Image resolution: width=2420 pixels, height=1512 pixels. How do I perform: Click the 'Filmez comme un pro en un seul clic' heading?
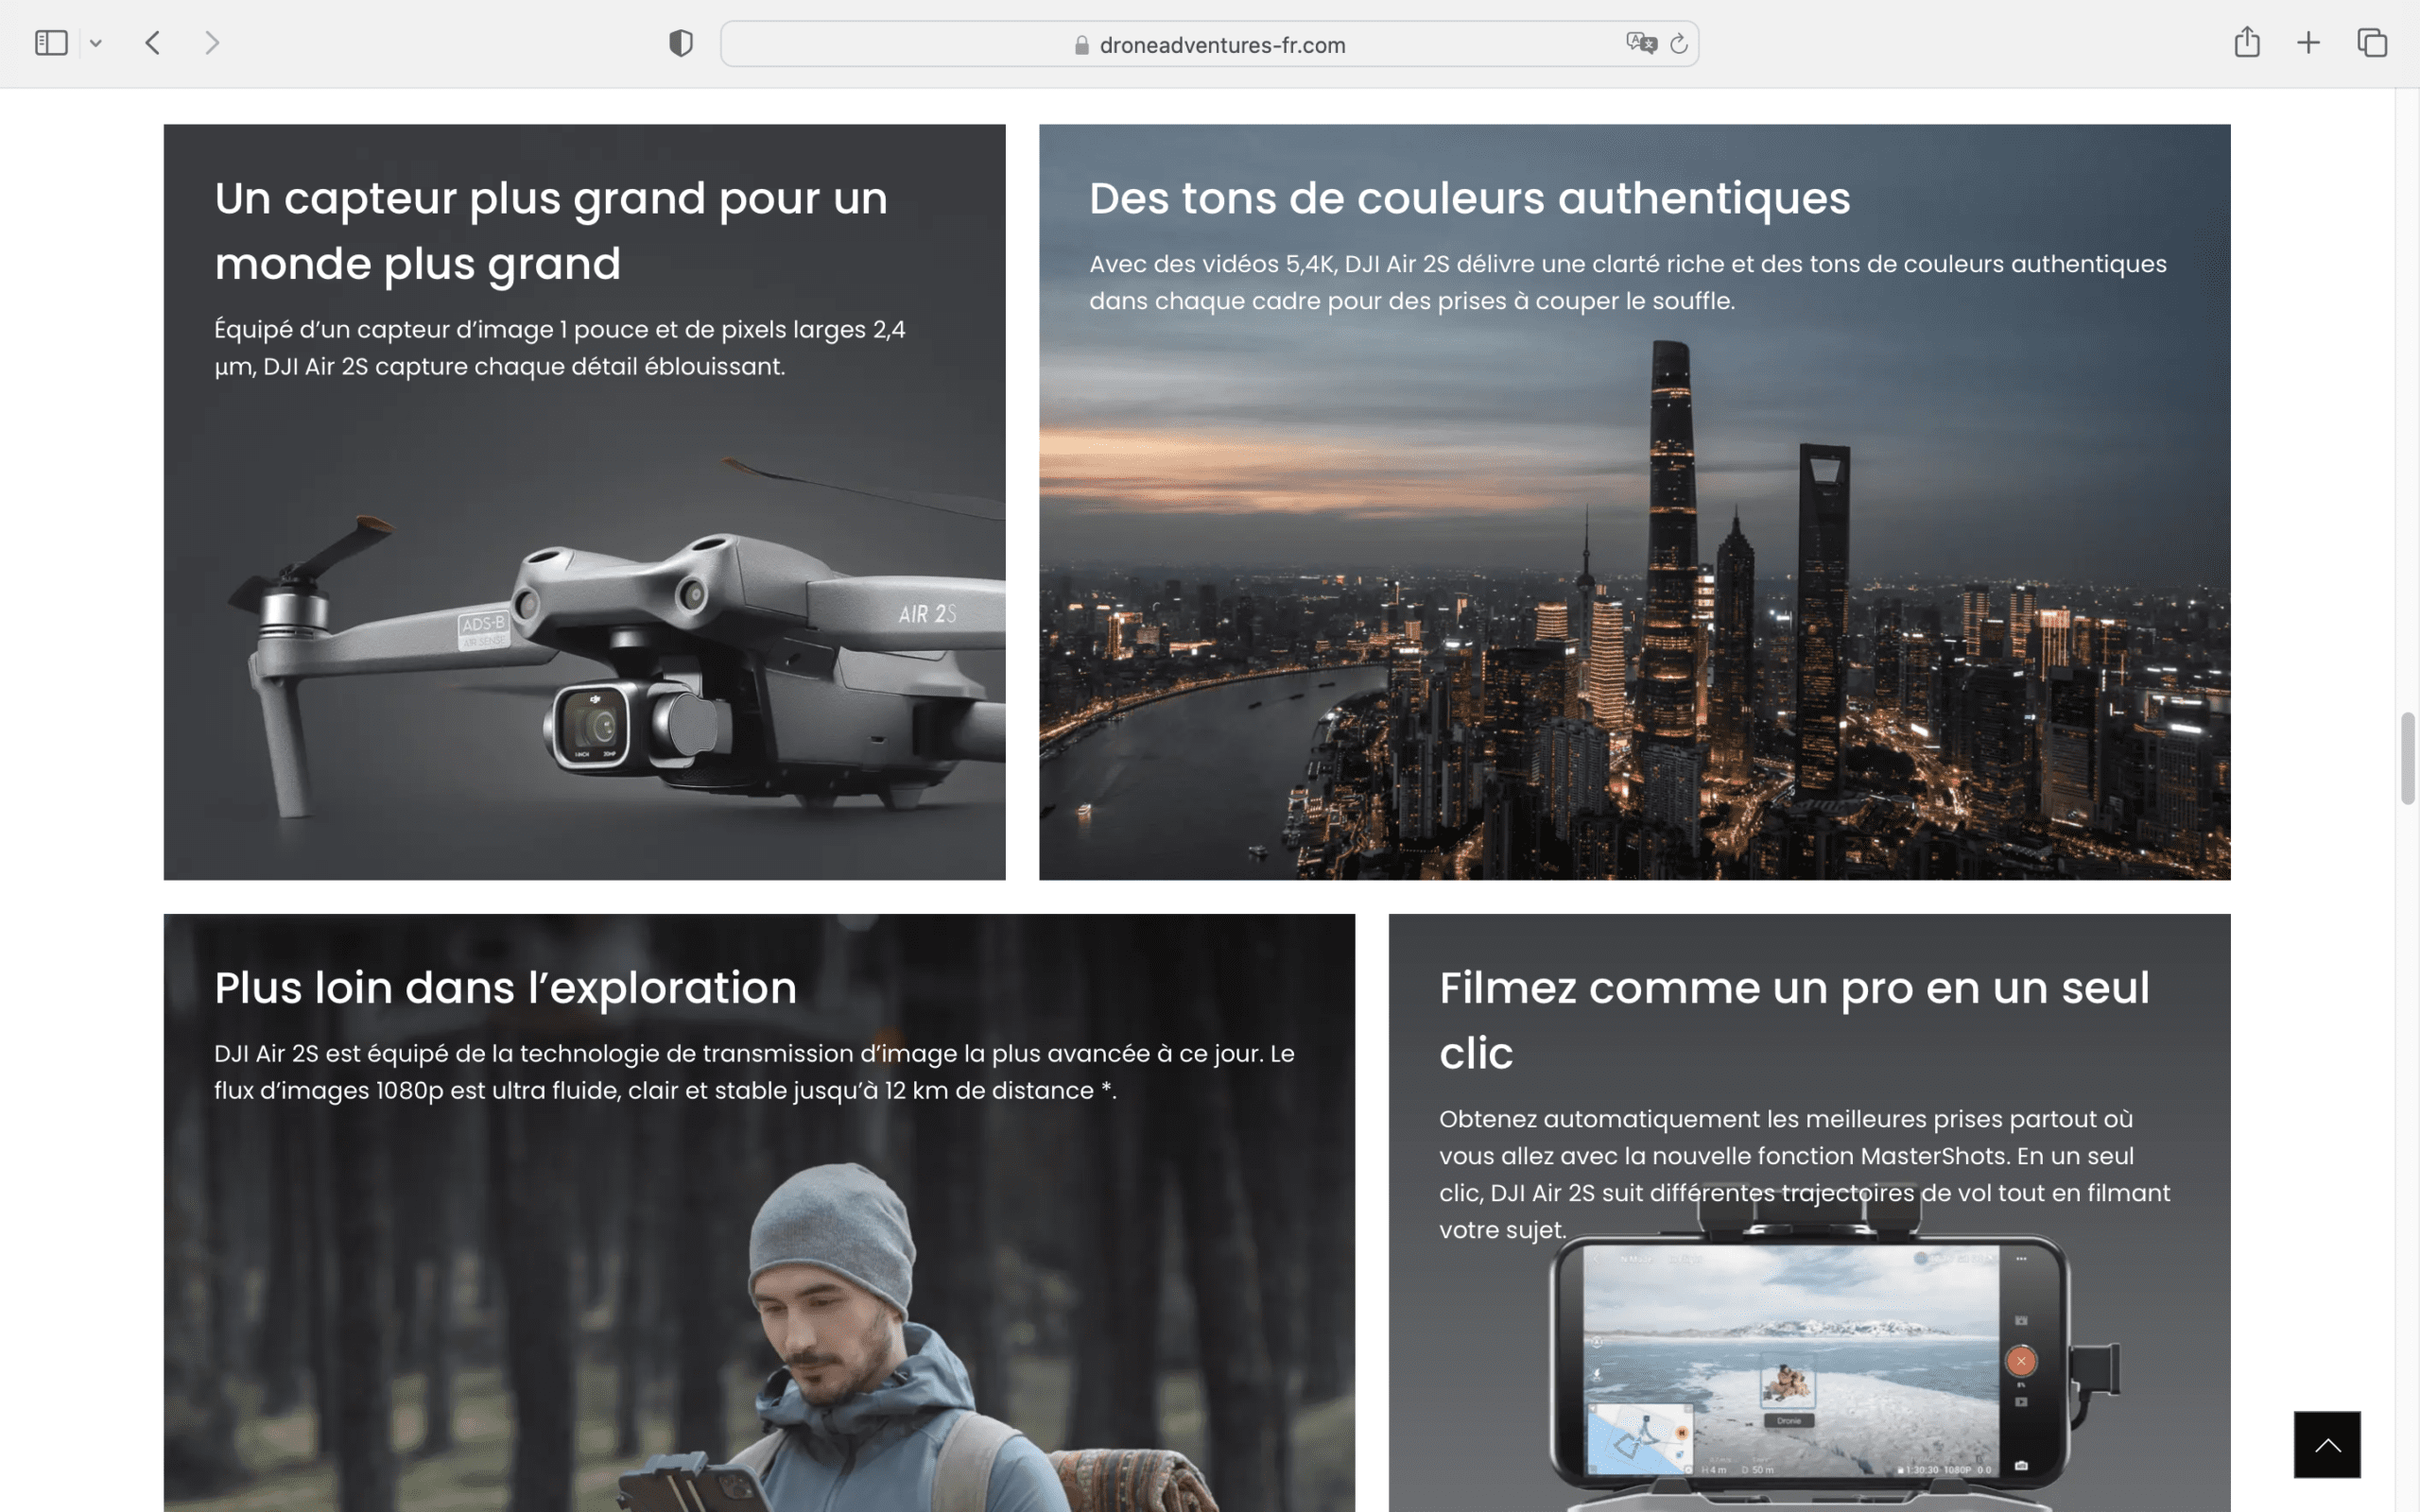click(x=1794, y=1020)
